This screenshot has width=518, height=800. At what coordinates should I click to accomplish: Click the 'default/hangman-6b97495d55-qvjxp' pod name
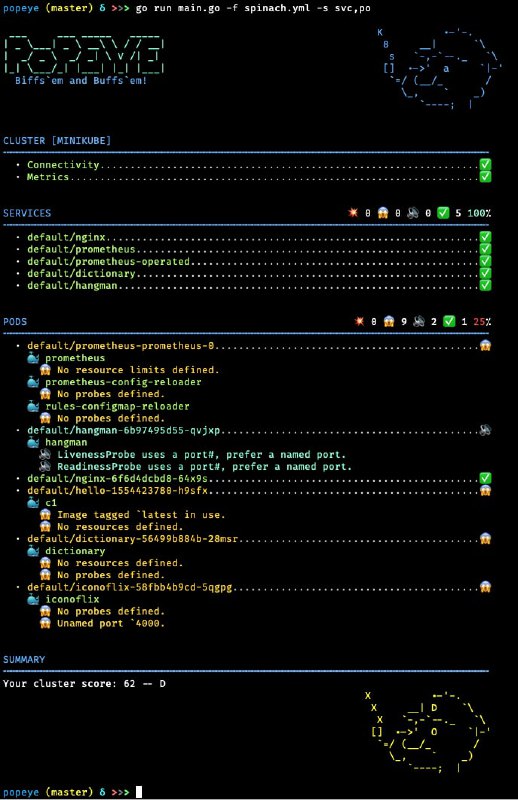pyautogui.click(x=124, y=430)
